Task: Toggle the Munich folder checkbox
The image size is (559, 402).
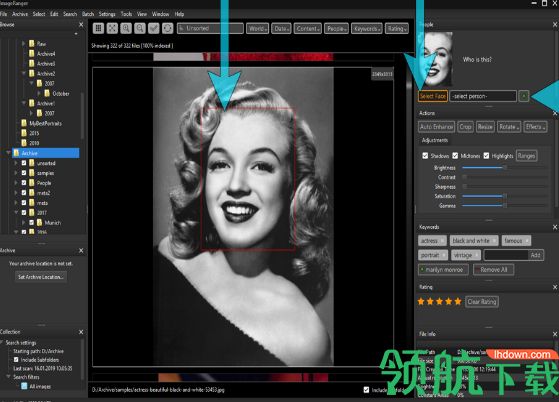Action: (x=31, y=223)
